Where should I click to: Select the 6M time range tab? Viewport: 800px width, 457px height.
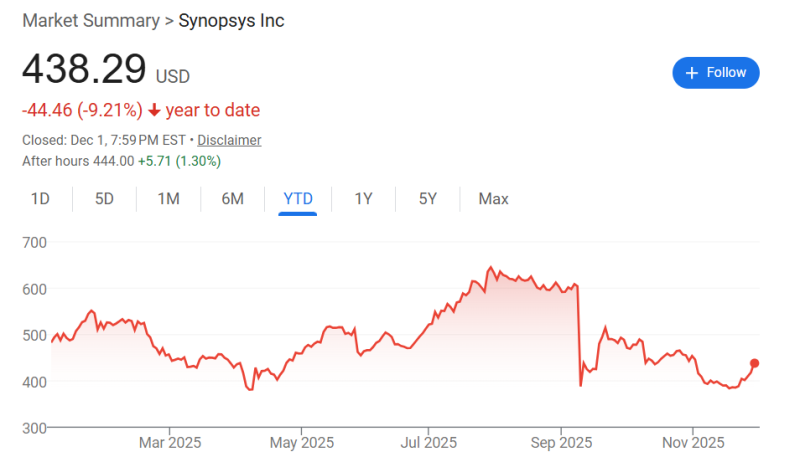point(232,199)
